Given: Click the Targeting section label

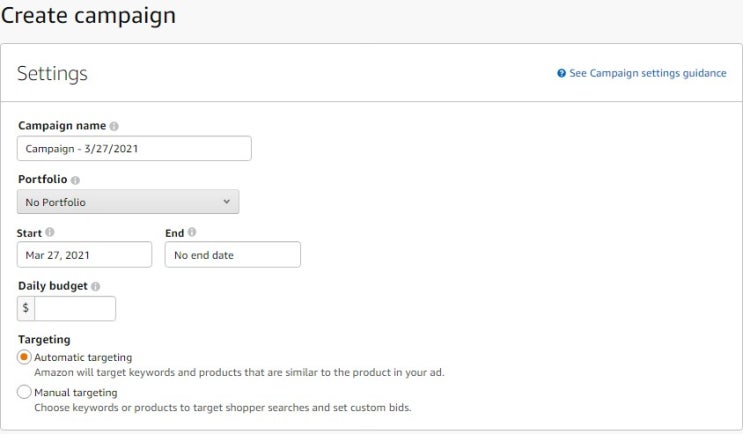Looking at the screenshot, I should pos(44,340).
